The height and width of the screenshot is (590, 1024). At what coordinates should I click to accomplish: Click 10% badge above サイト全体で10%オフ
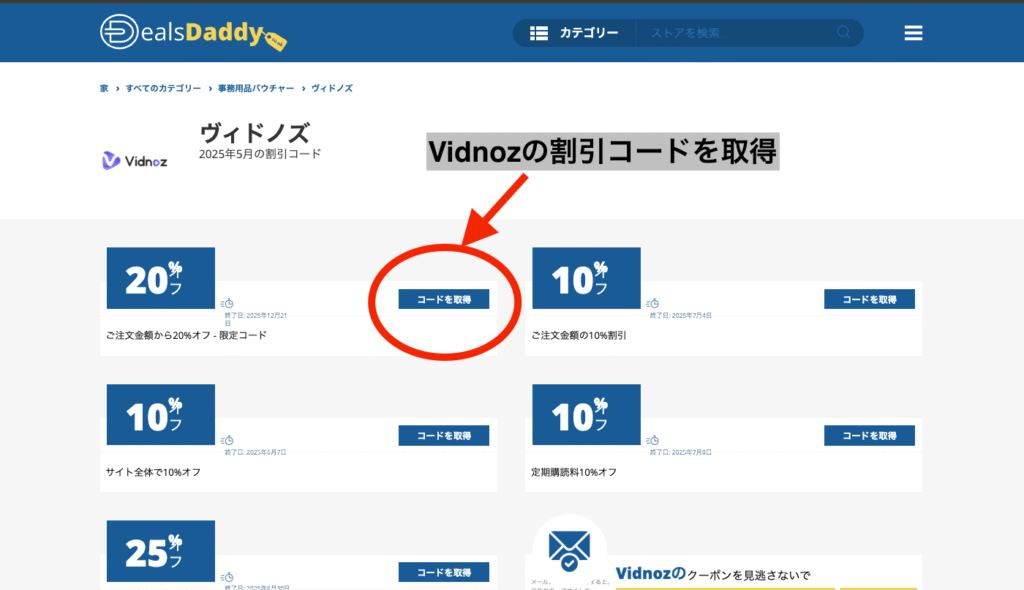point(161,414)
